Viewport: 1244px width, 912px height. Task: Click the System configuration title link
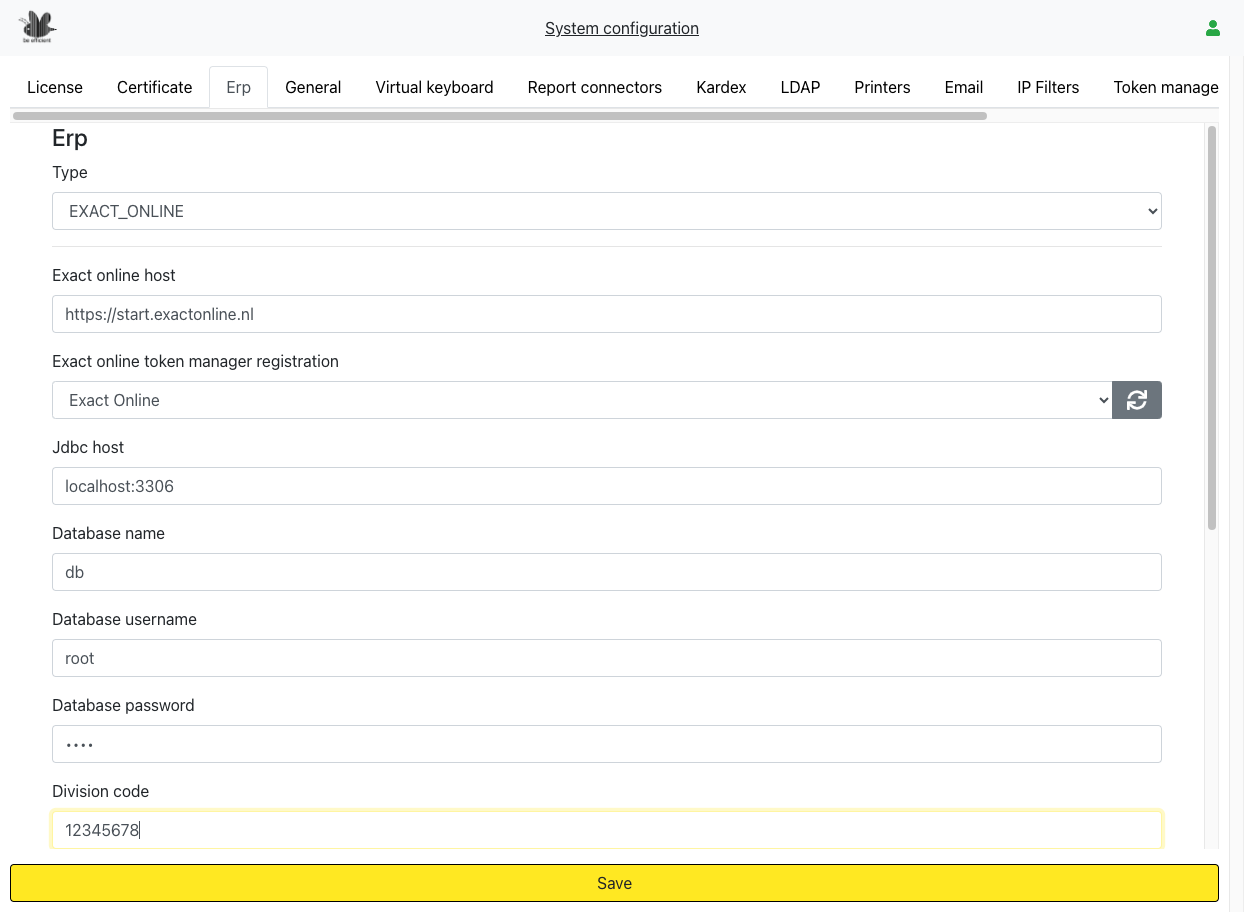coord(621,28)
